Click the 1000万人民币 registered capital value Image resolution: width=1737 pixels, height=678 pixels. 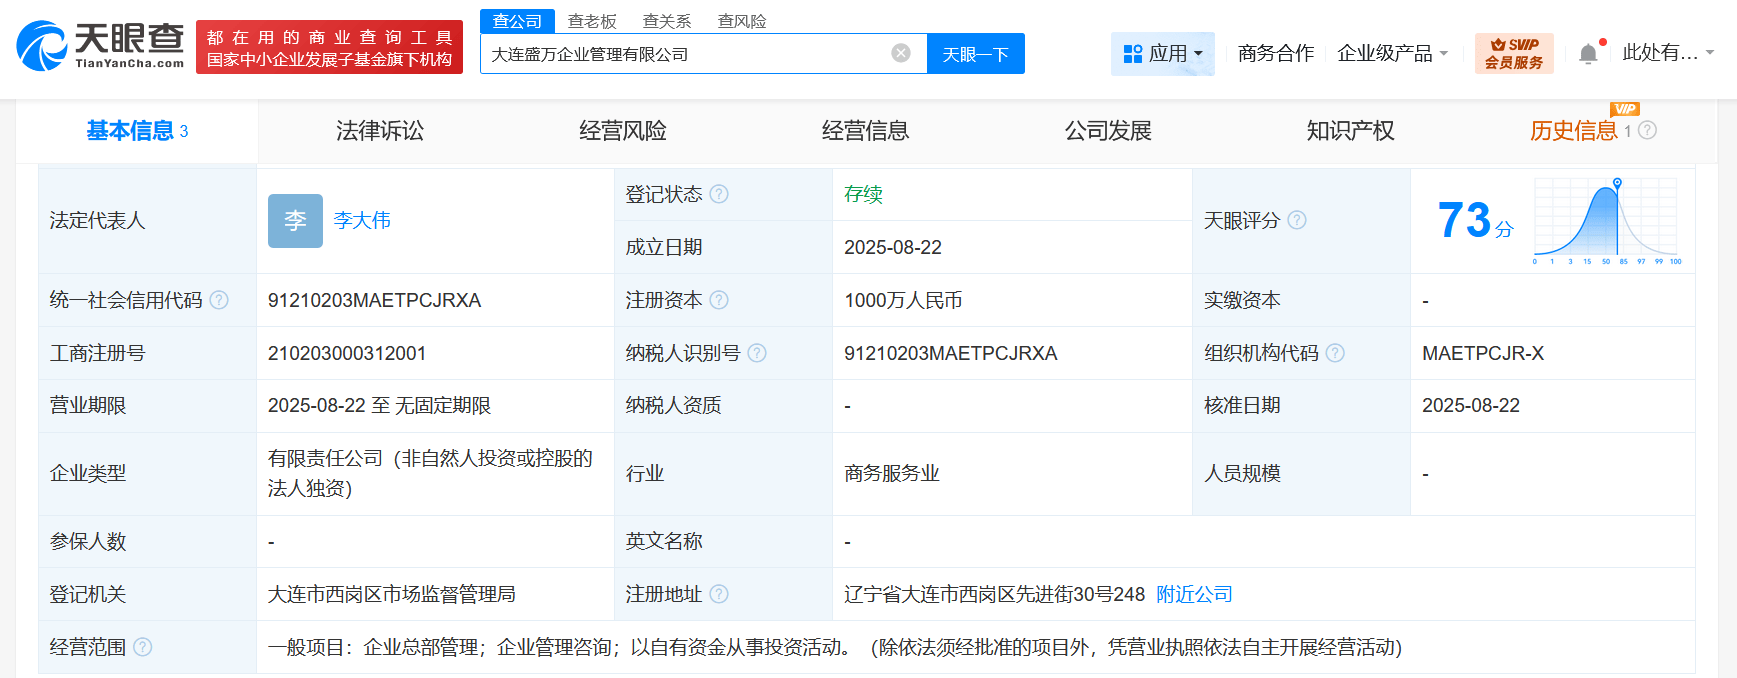903,300
